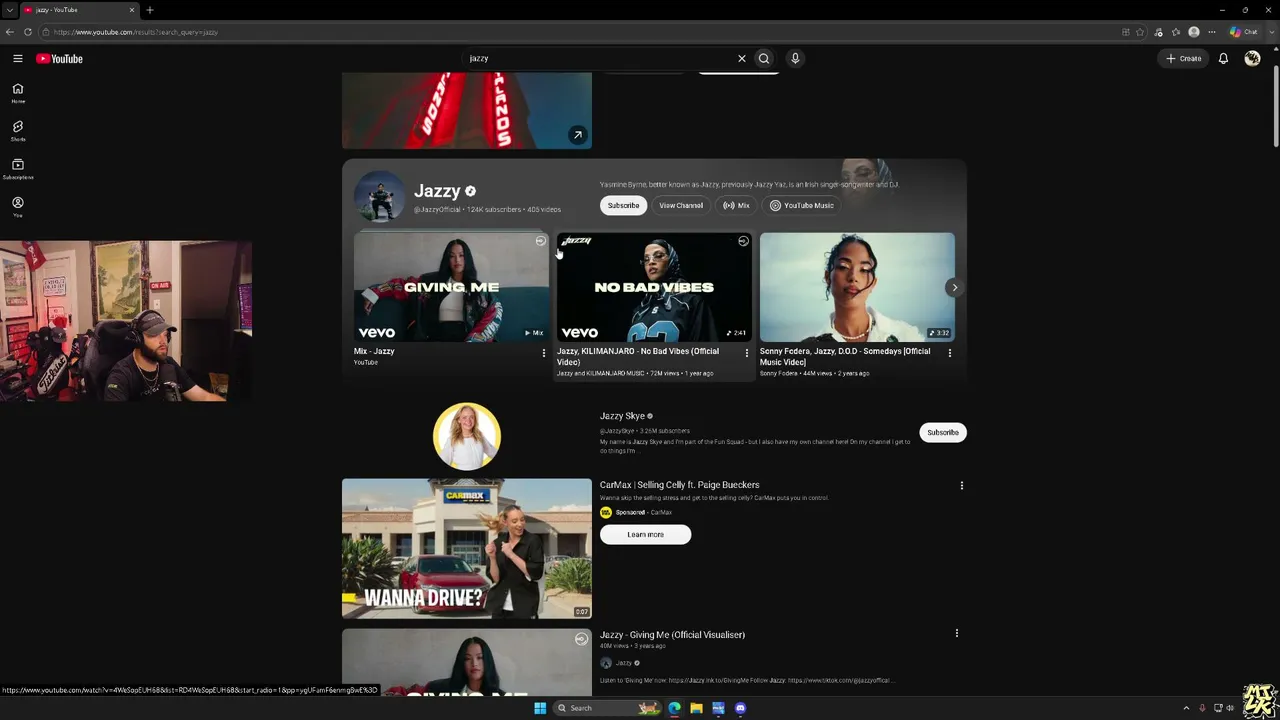This screenshot has width=1280, height=720.
Task: Click Learn more on the CarMax ad
Action: pos(645,535)
